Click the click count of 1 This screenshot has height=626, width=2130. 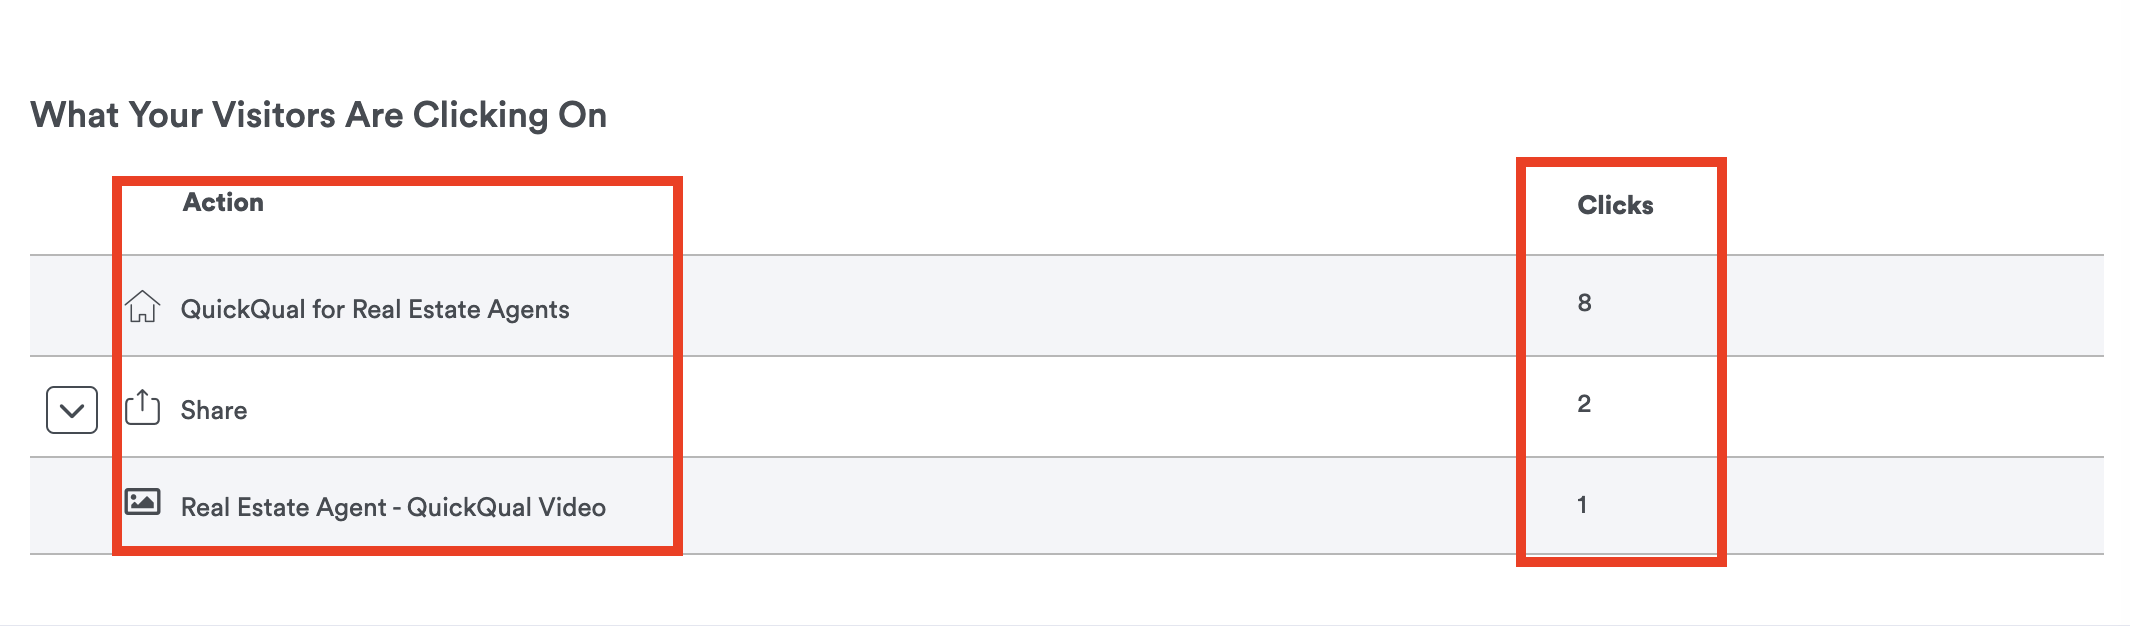pos(1582,505)
